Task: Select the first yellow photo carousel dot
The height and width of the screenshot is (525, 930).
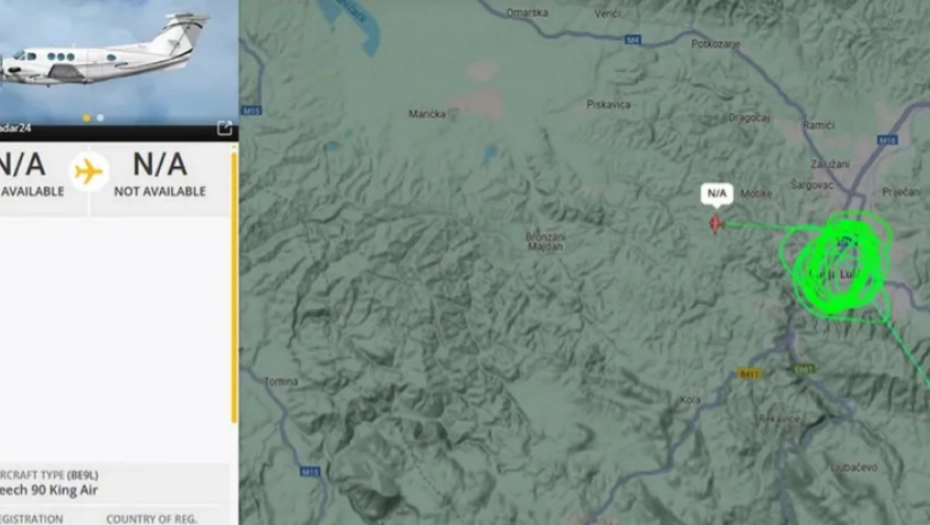Action: (87, 117)
